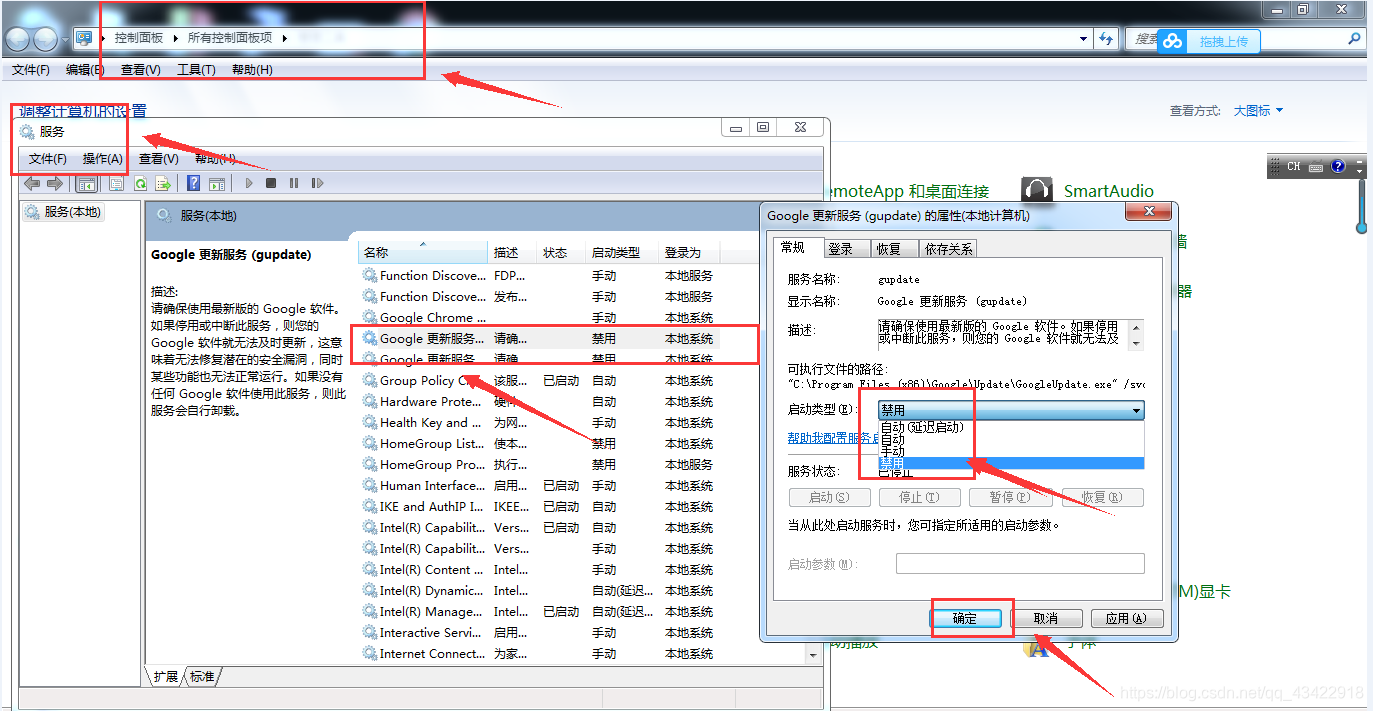Click the gear icon of Human Interface... service
This screenshot has height=711, width=1373.
tap(370, 486)
